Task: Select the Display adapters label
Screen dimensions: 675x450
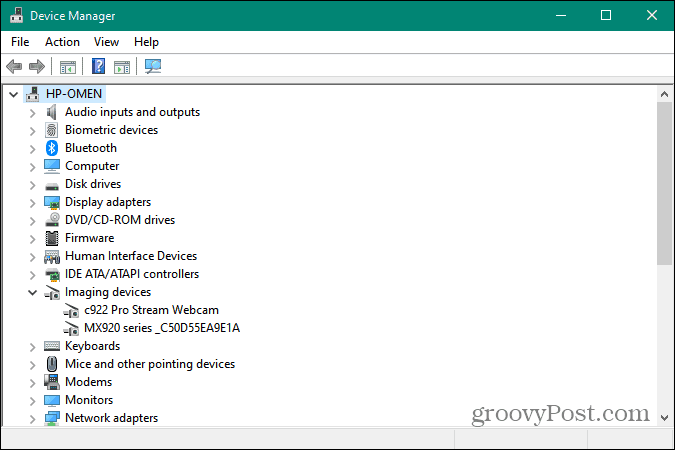Action: pos(108,202)
